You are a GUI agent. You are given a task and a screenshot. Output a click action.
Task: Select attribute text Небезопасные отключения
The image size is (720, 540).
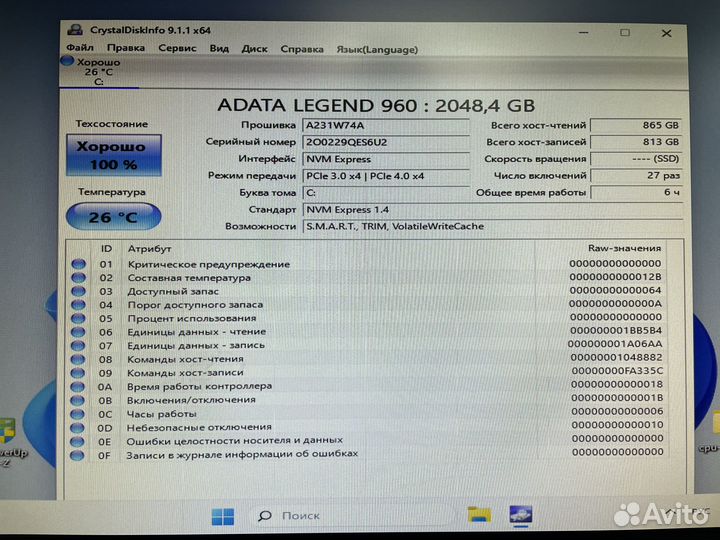(199, 428)
